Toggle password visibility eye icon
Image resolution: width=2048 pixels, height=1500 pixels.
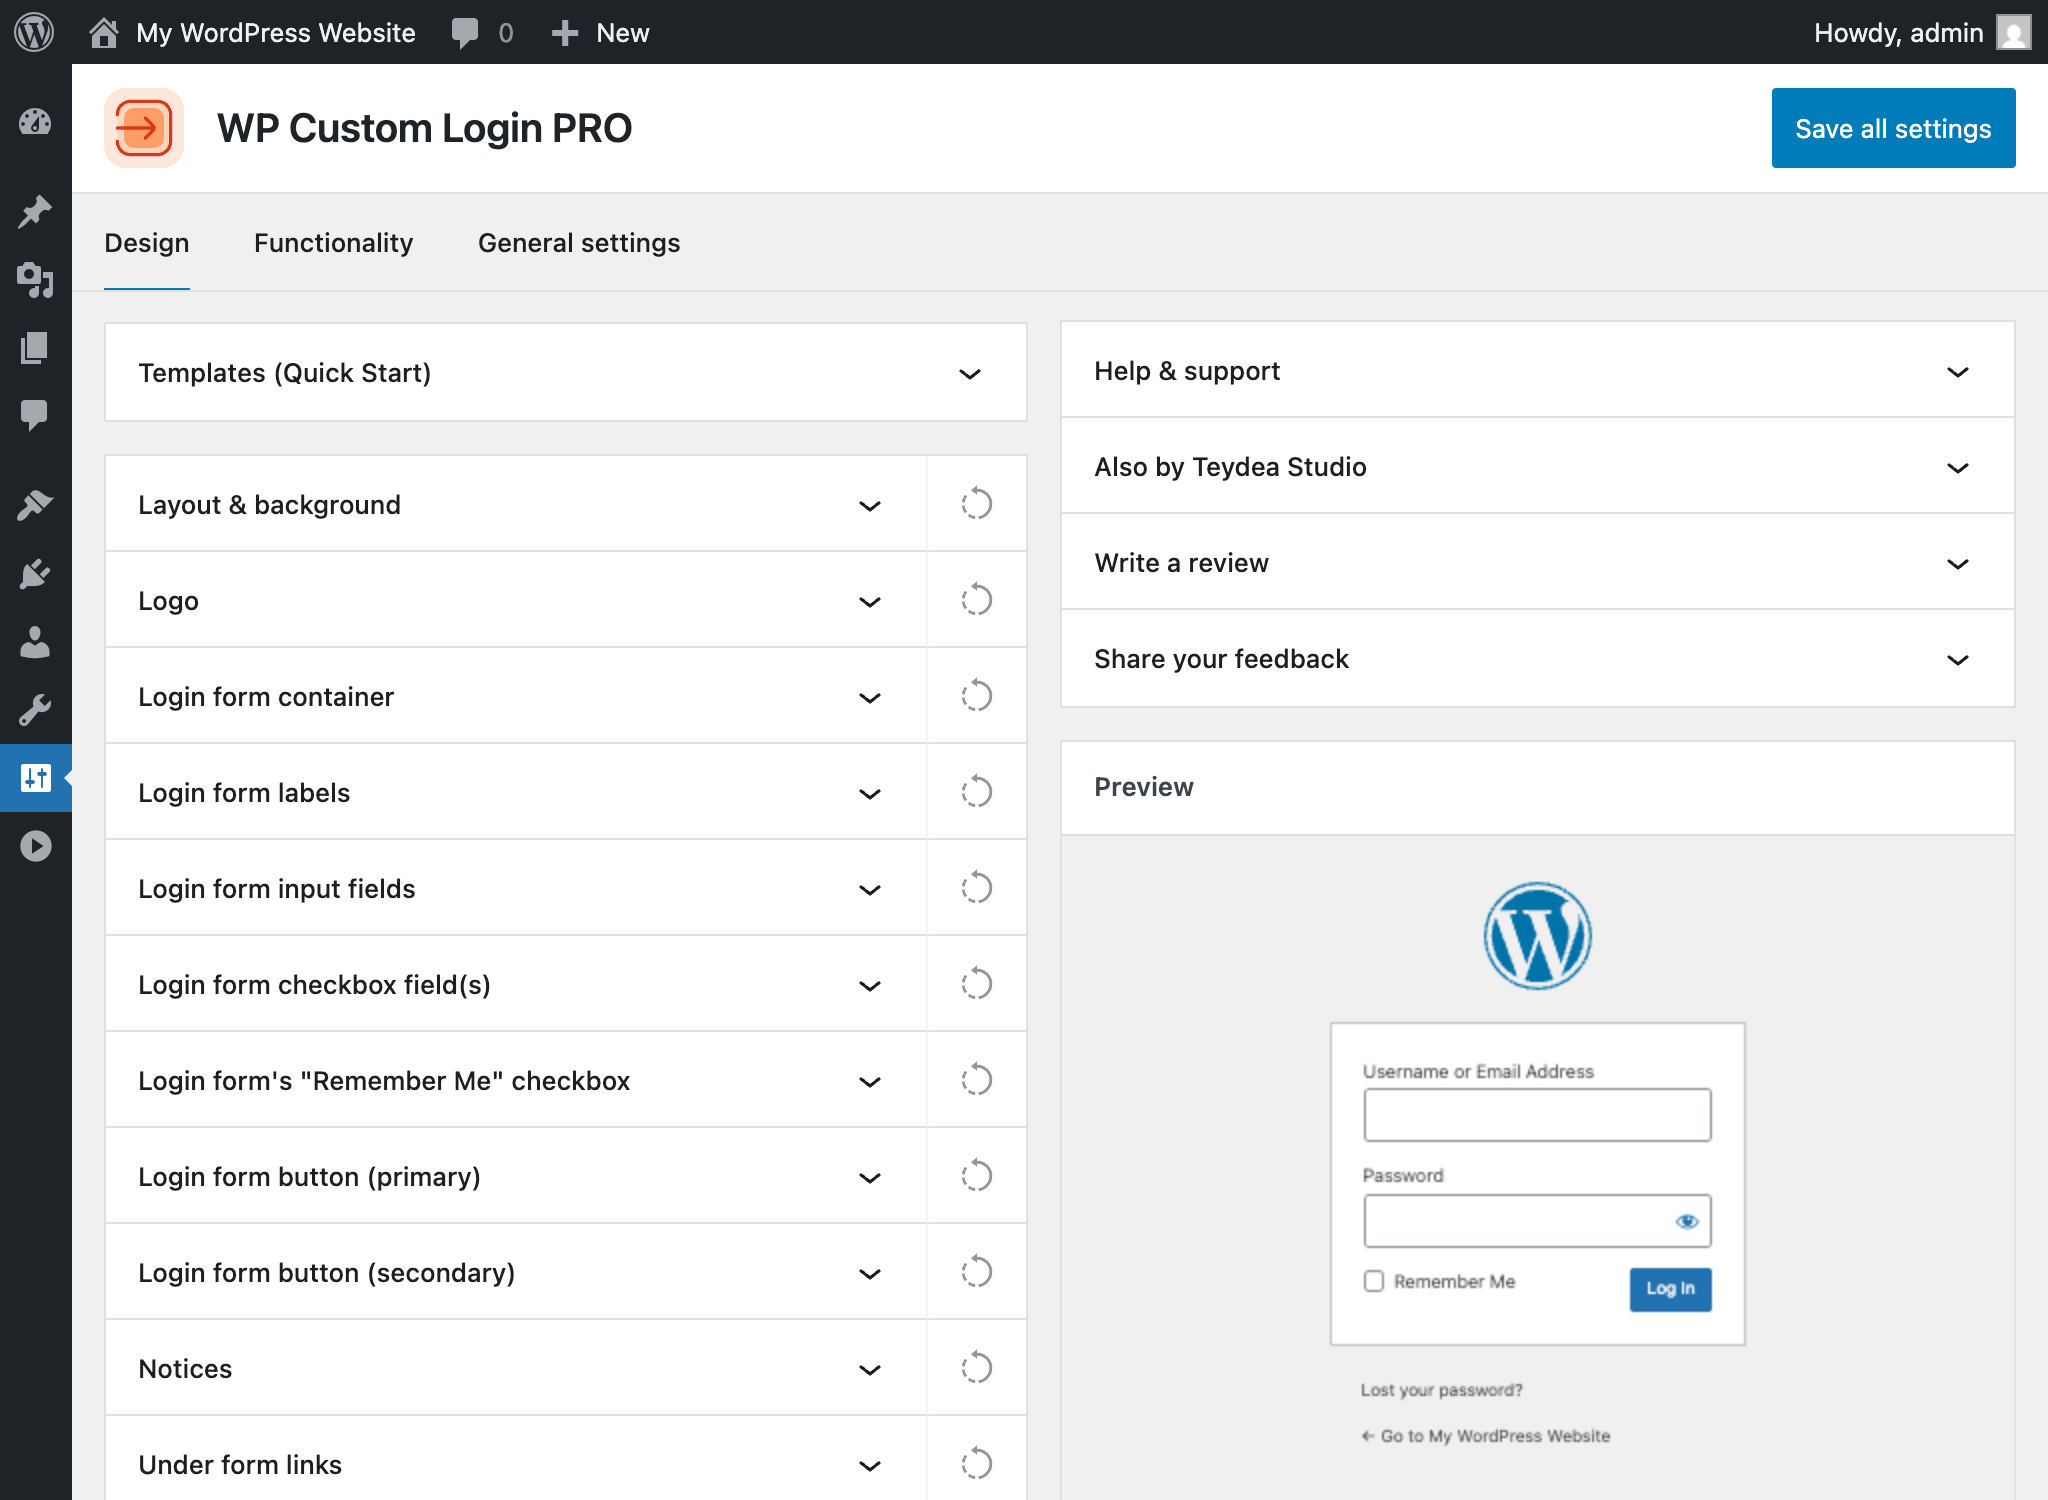pyautogui.click(x=1686, y=1221)
